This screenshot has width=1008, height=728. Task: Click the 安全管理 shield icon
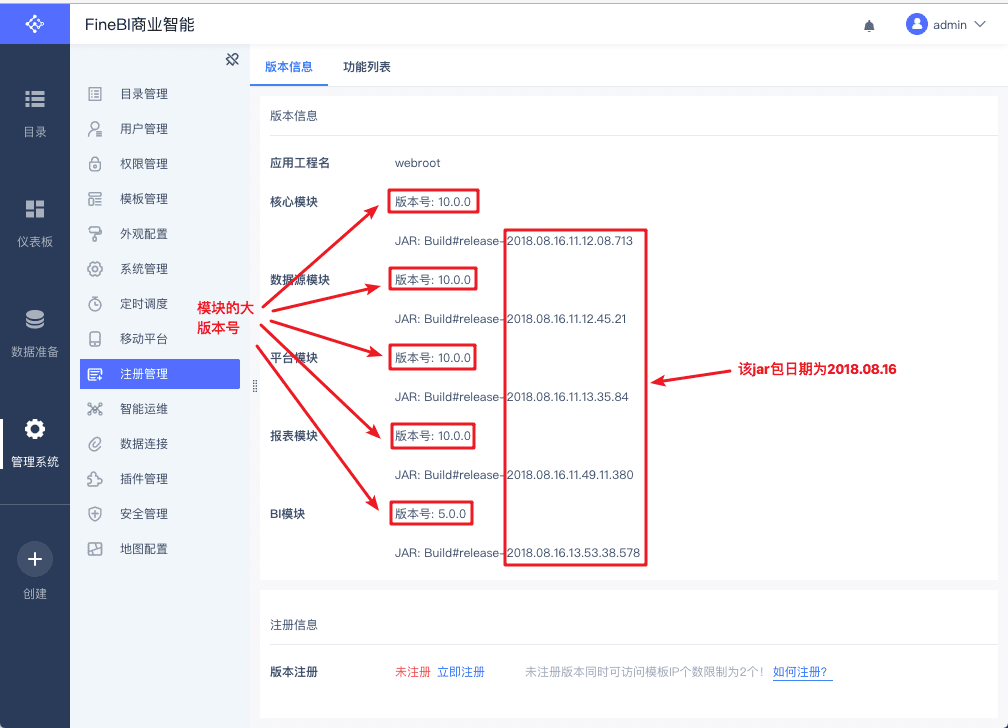pos(95,514)
